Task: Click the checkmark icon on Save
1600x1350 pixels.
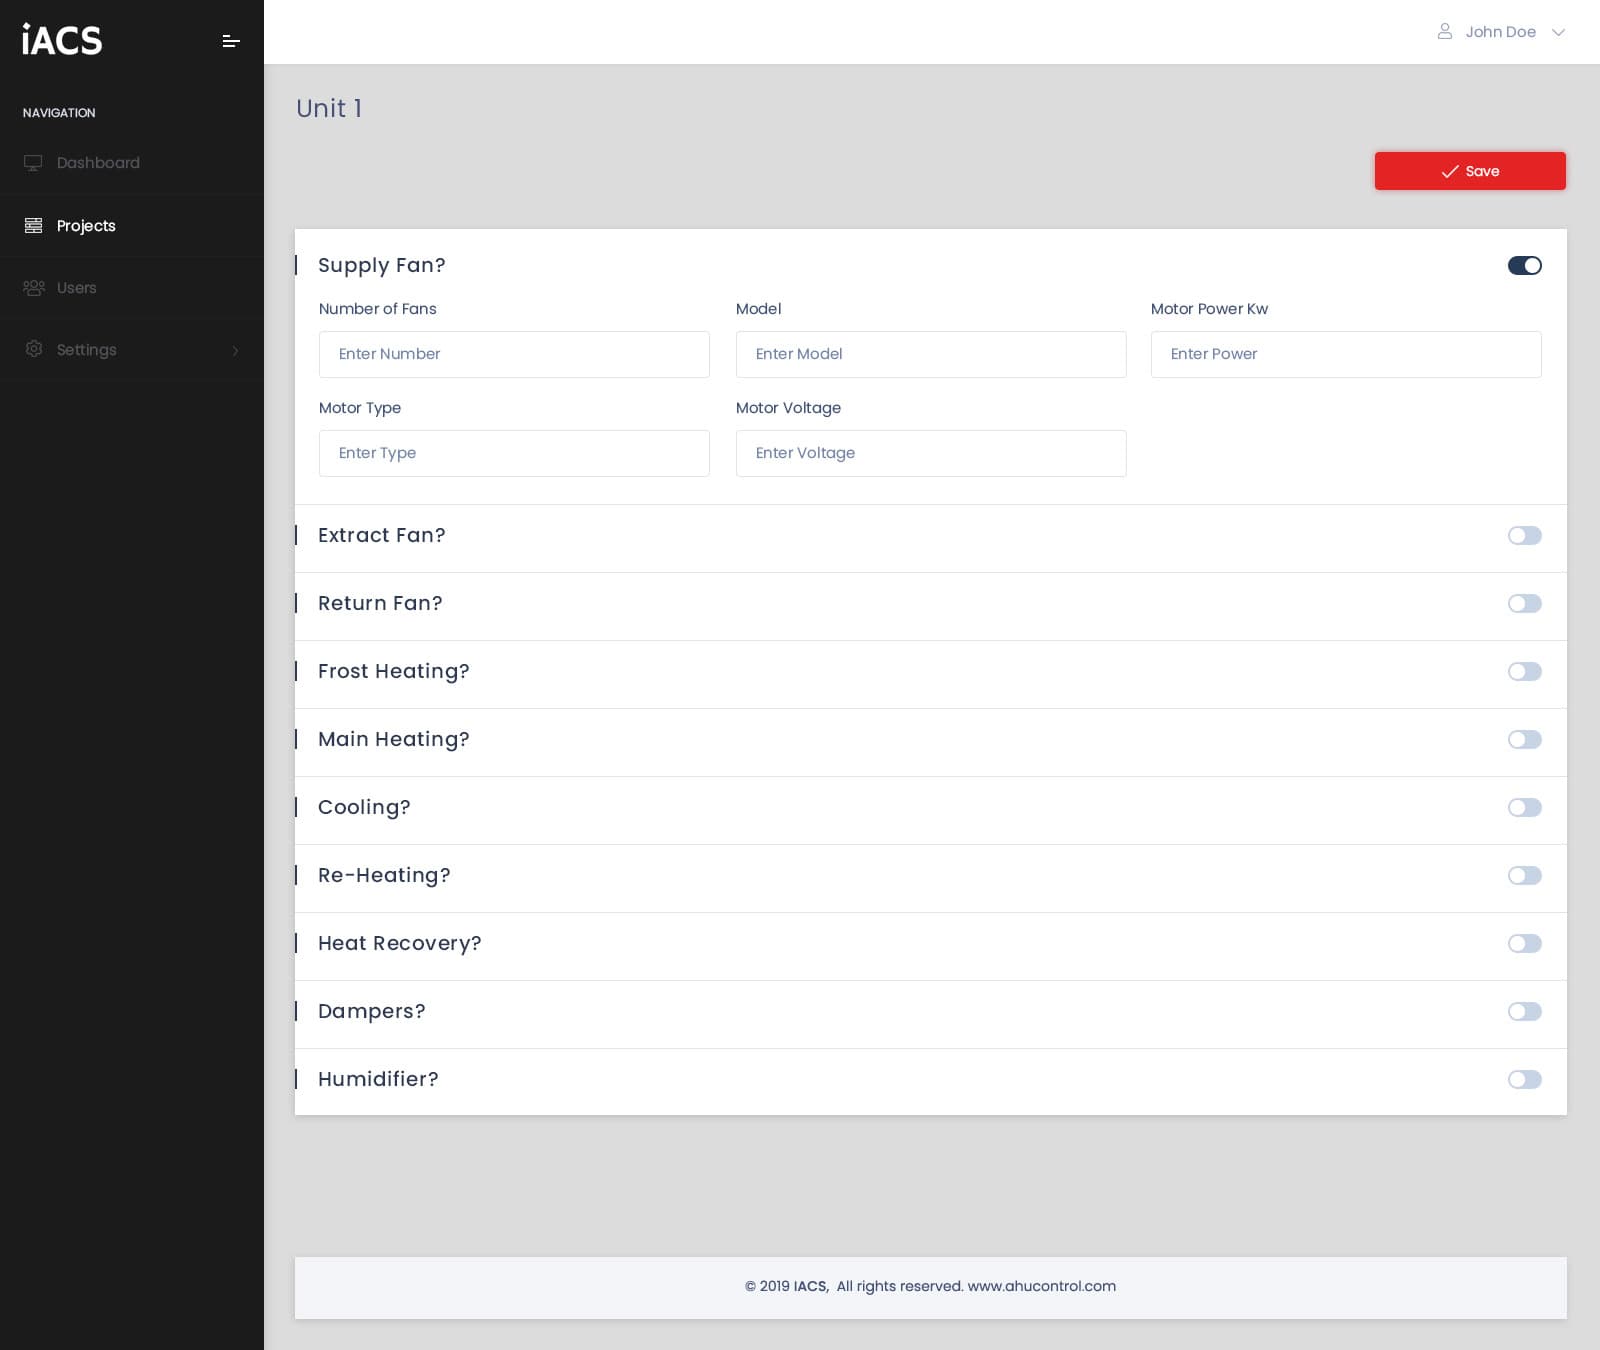Action: 1450,172
